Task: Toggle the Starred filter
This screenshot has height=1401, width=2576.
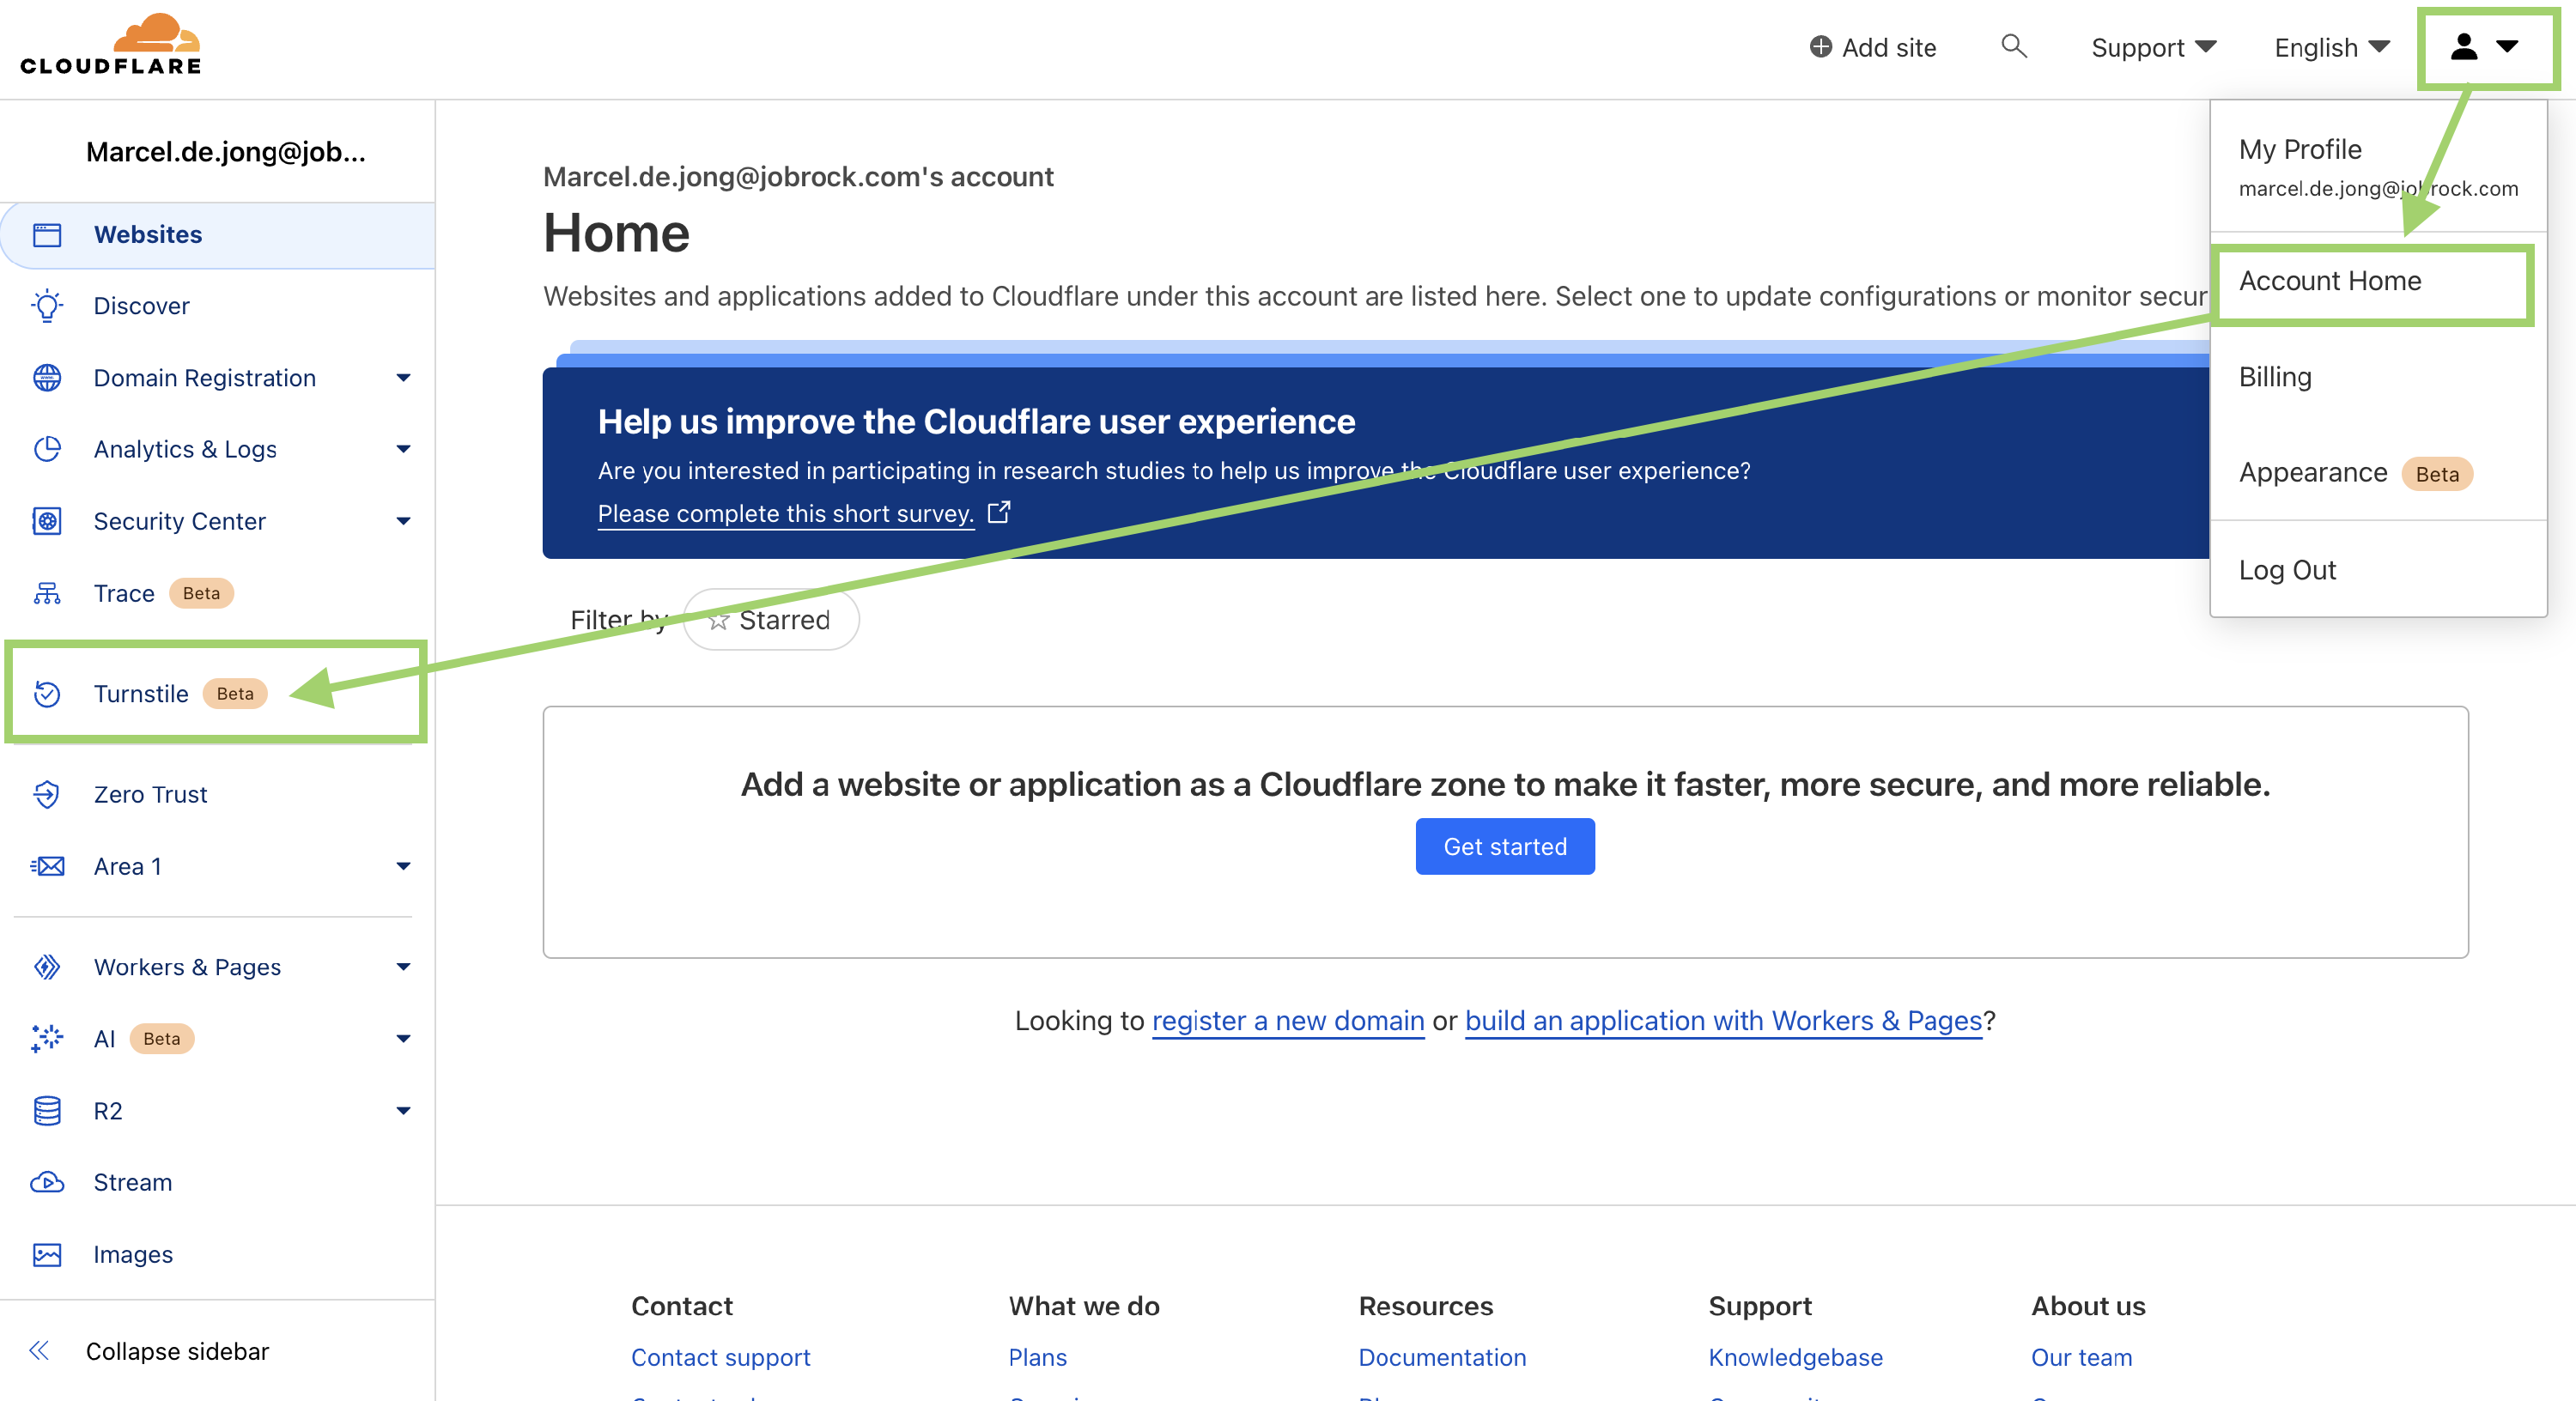Action: pyautogui.click(x=770, y=620)
